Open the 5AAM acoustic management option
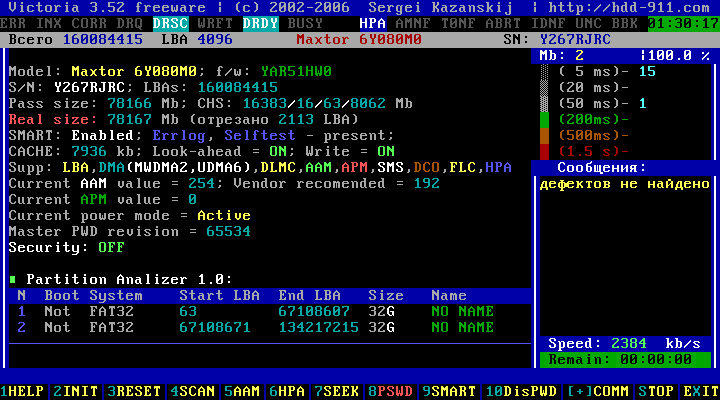This screenshot has width=720, height=400. coord(242,391)
